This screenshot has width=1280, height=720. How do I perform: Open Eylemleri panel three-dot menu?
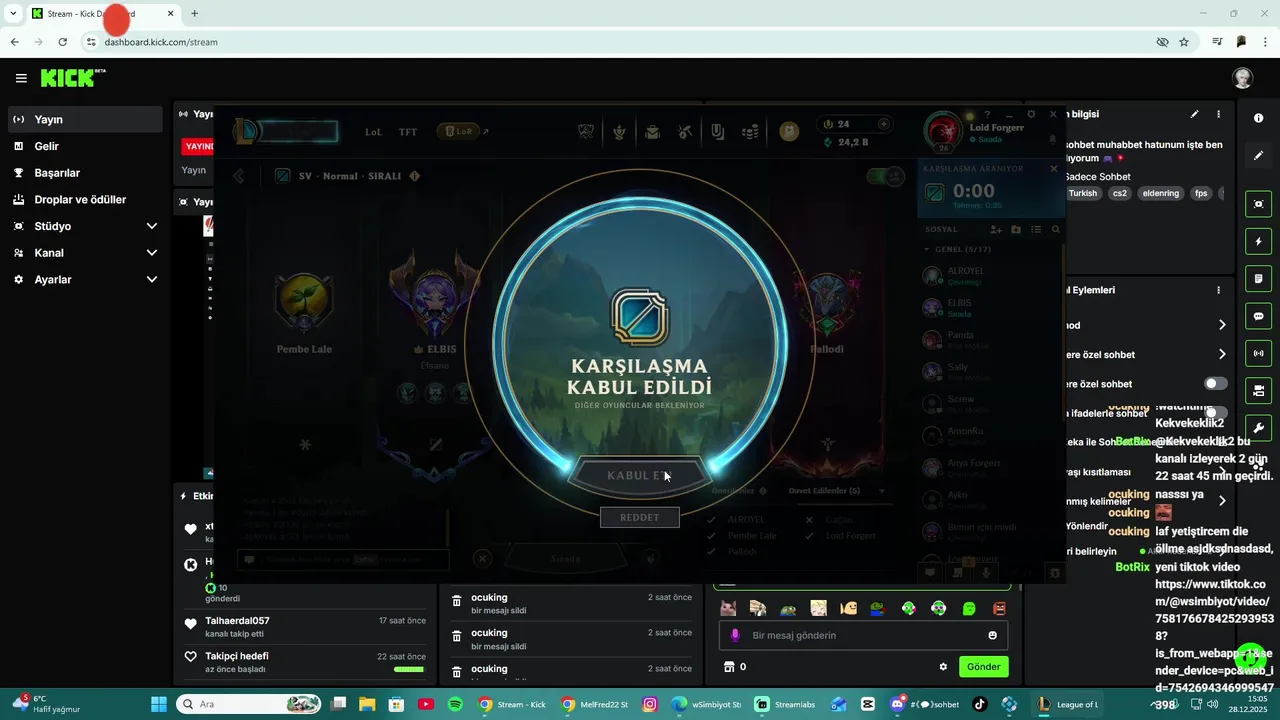coord(1218,290)
